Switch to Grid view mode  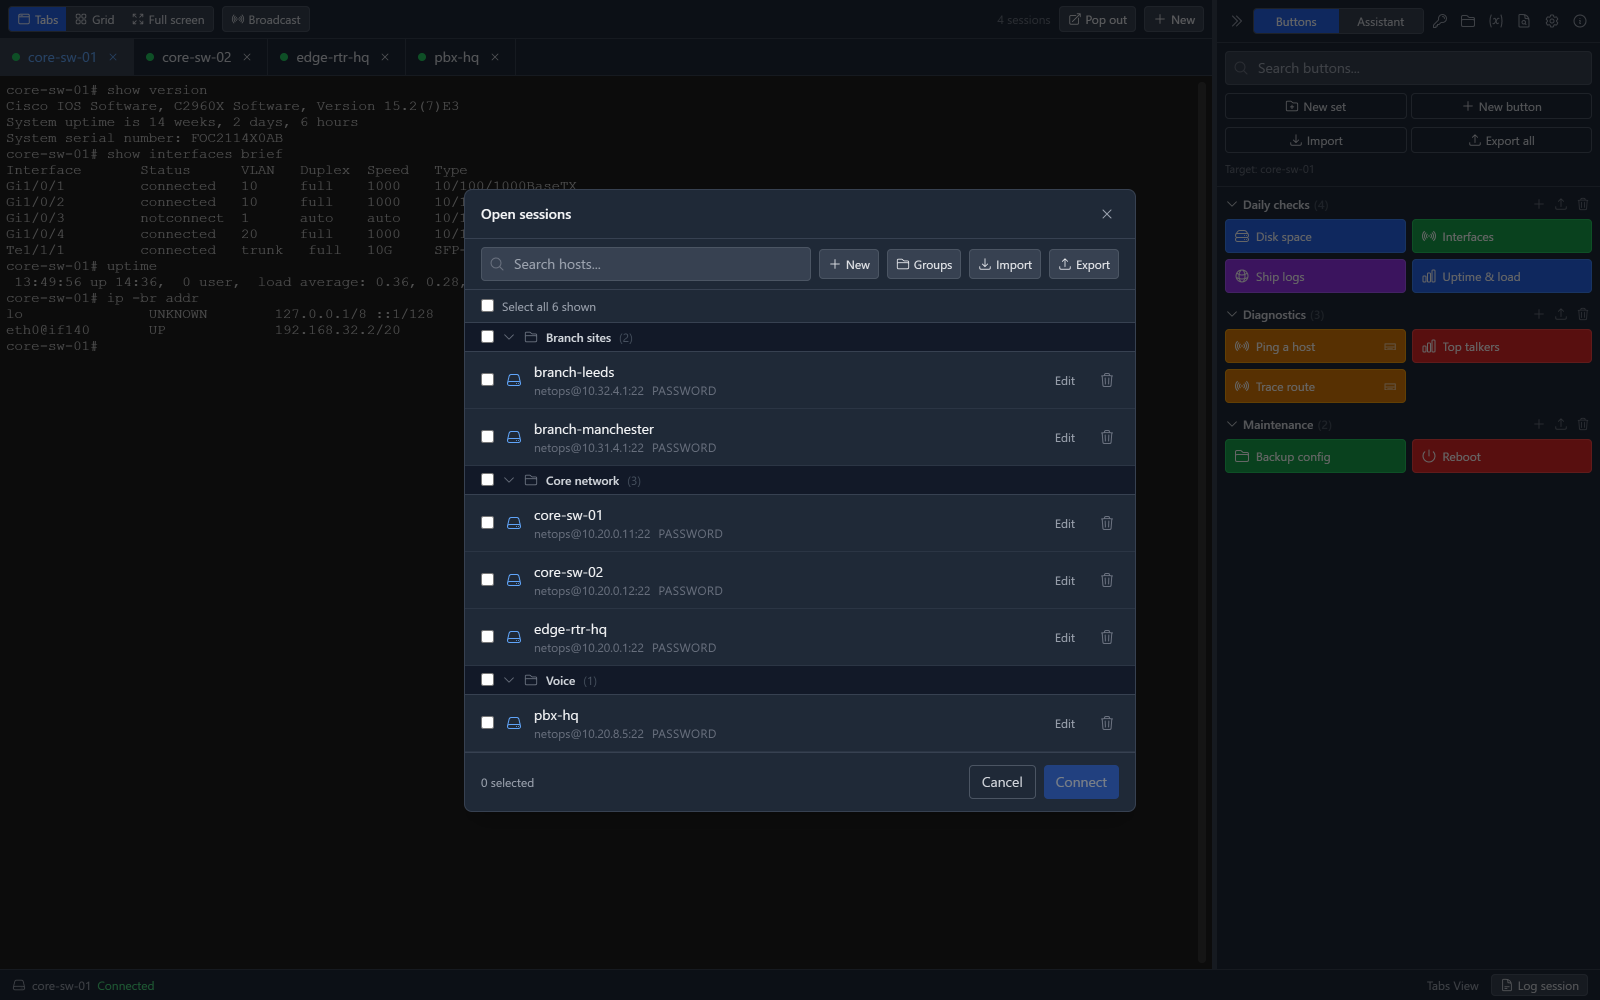coord(95,19)
